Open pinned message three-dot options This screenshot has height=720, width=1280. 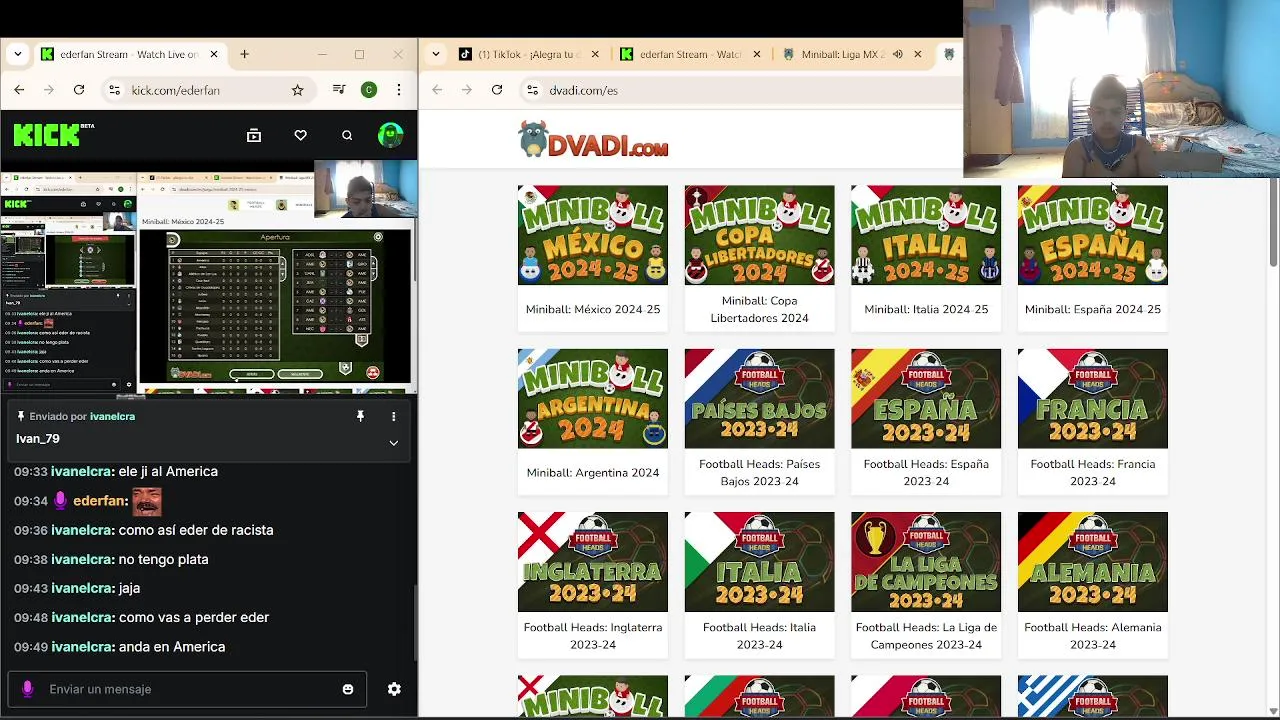coord(393,416)
